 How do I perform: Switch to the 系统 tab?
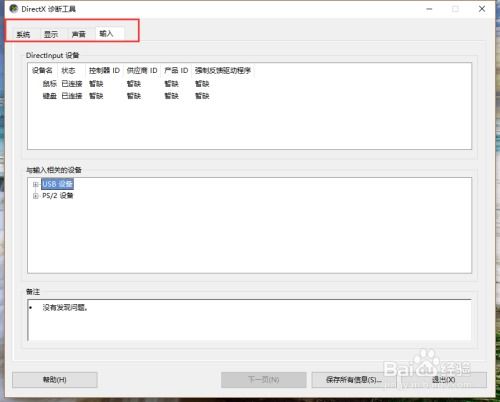23,34
